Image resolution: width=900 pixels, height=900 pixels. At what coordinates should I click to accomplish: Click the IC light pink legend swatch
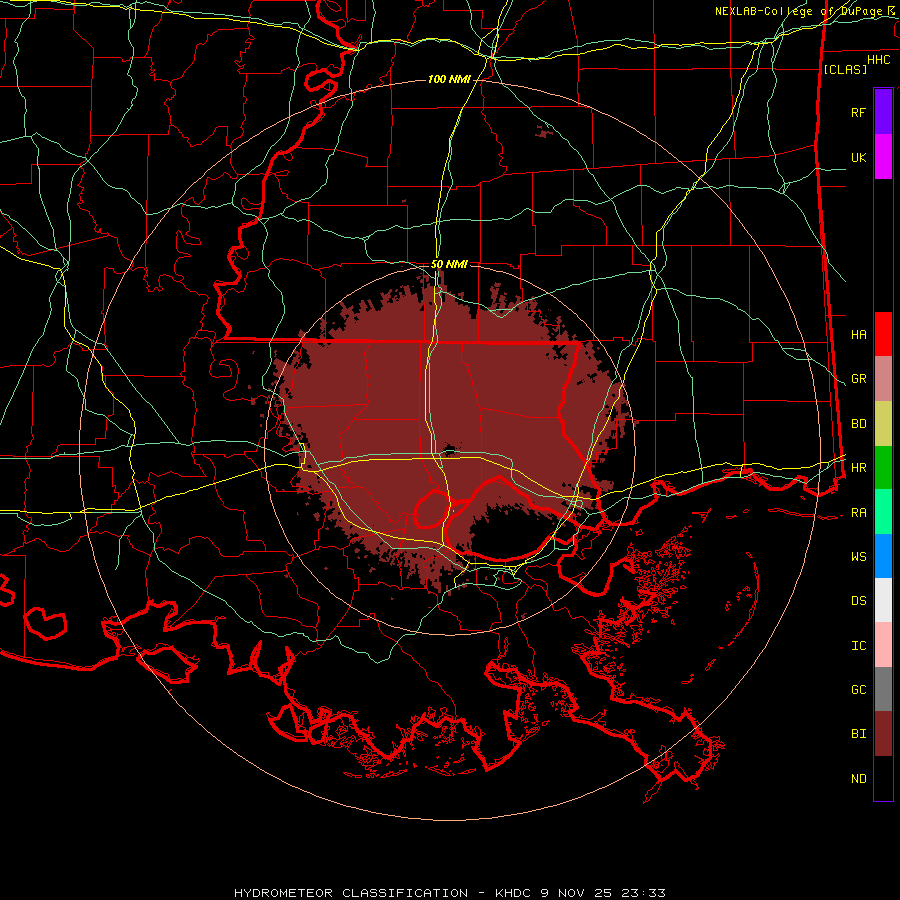click(x=883, y=645)
